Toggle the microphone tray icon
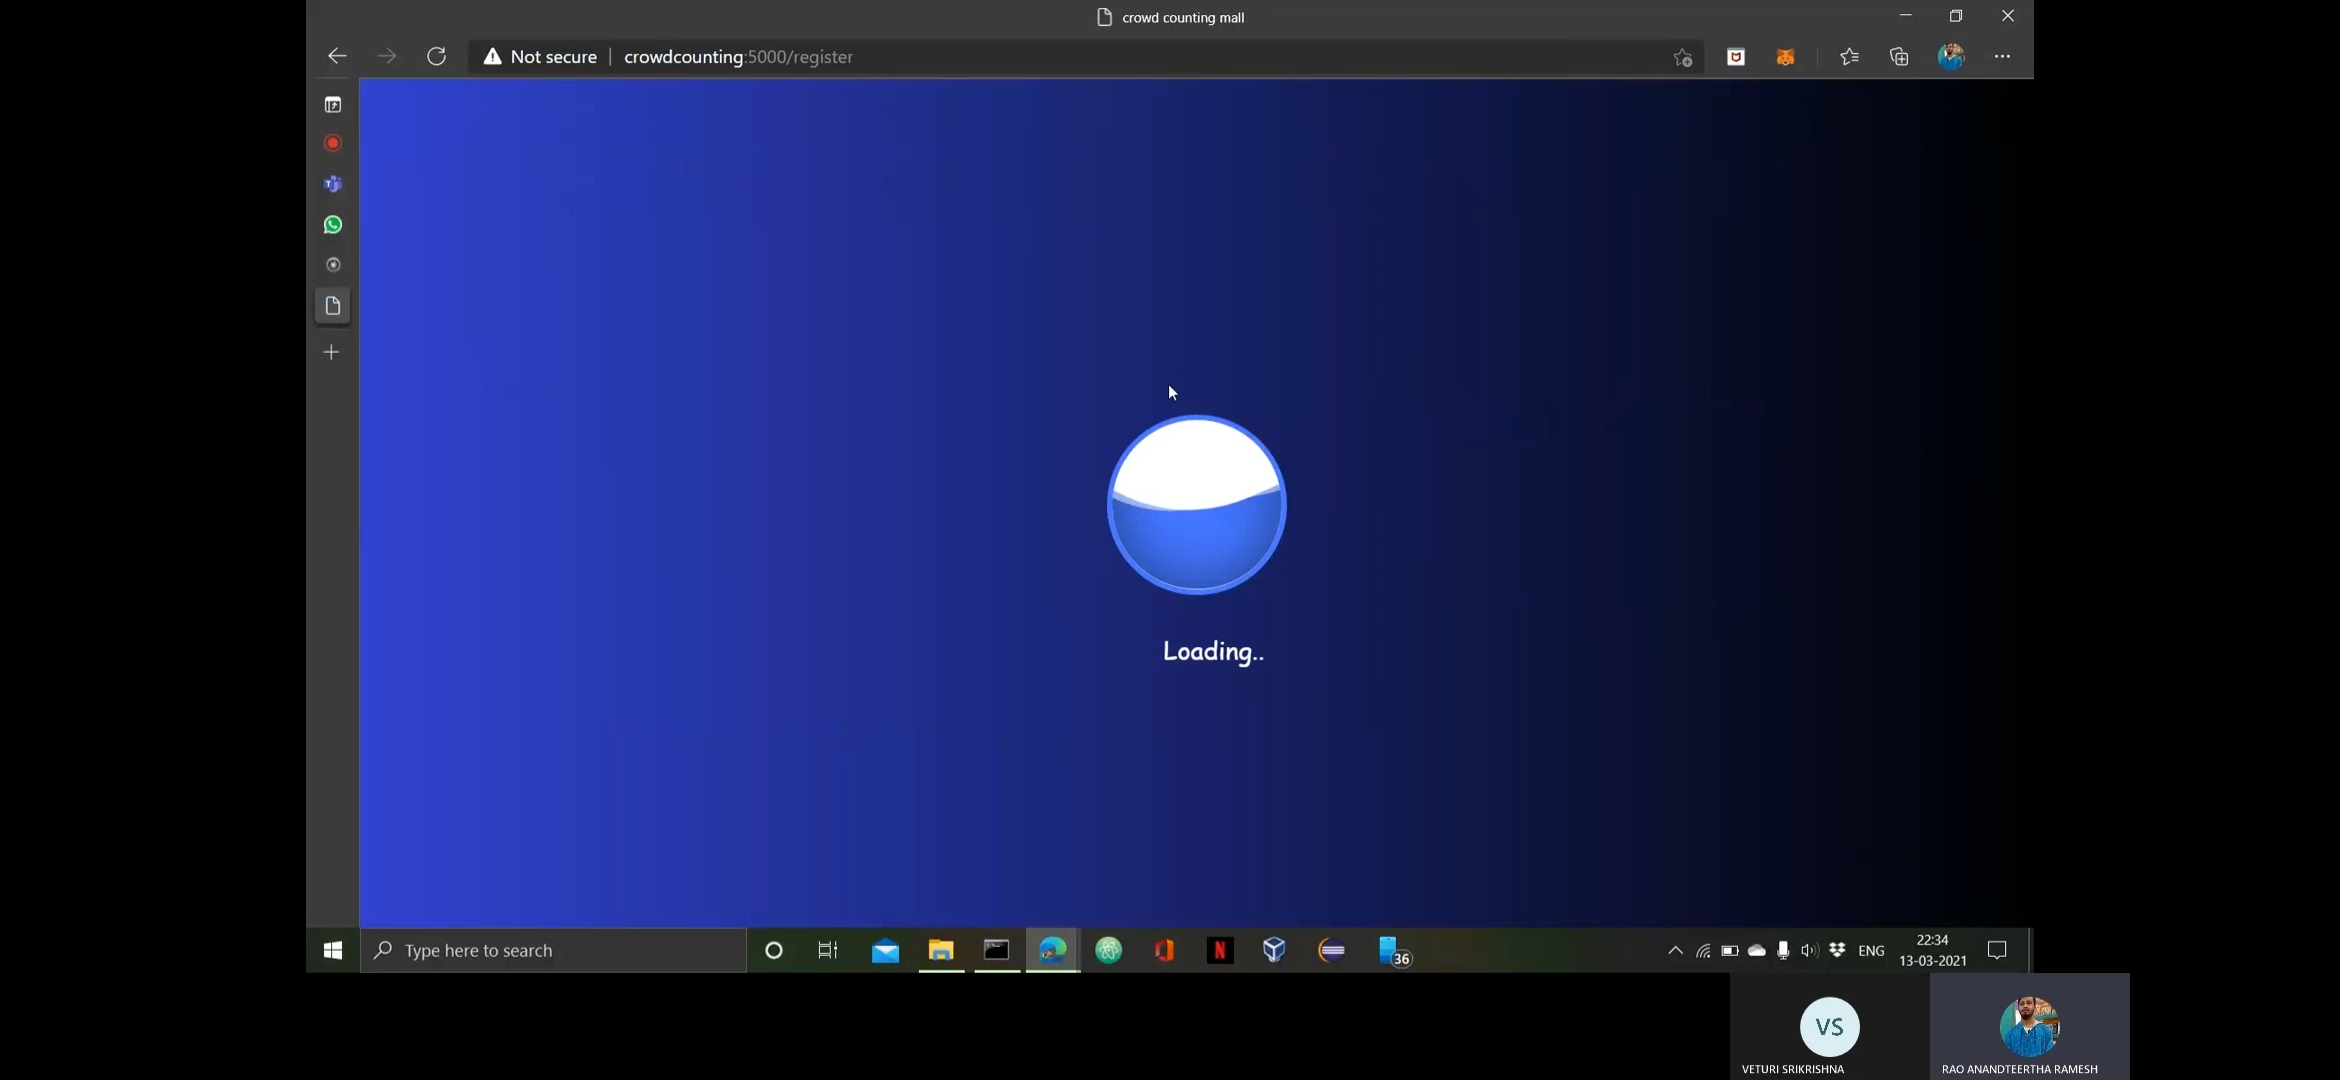Screen dimensions: 2340x1080 pyautogui.click(x=1782, y=951)
